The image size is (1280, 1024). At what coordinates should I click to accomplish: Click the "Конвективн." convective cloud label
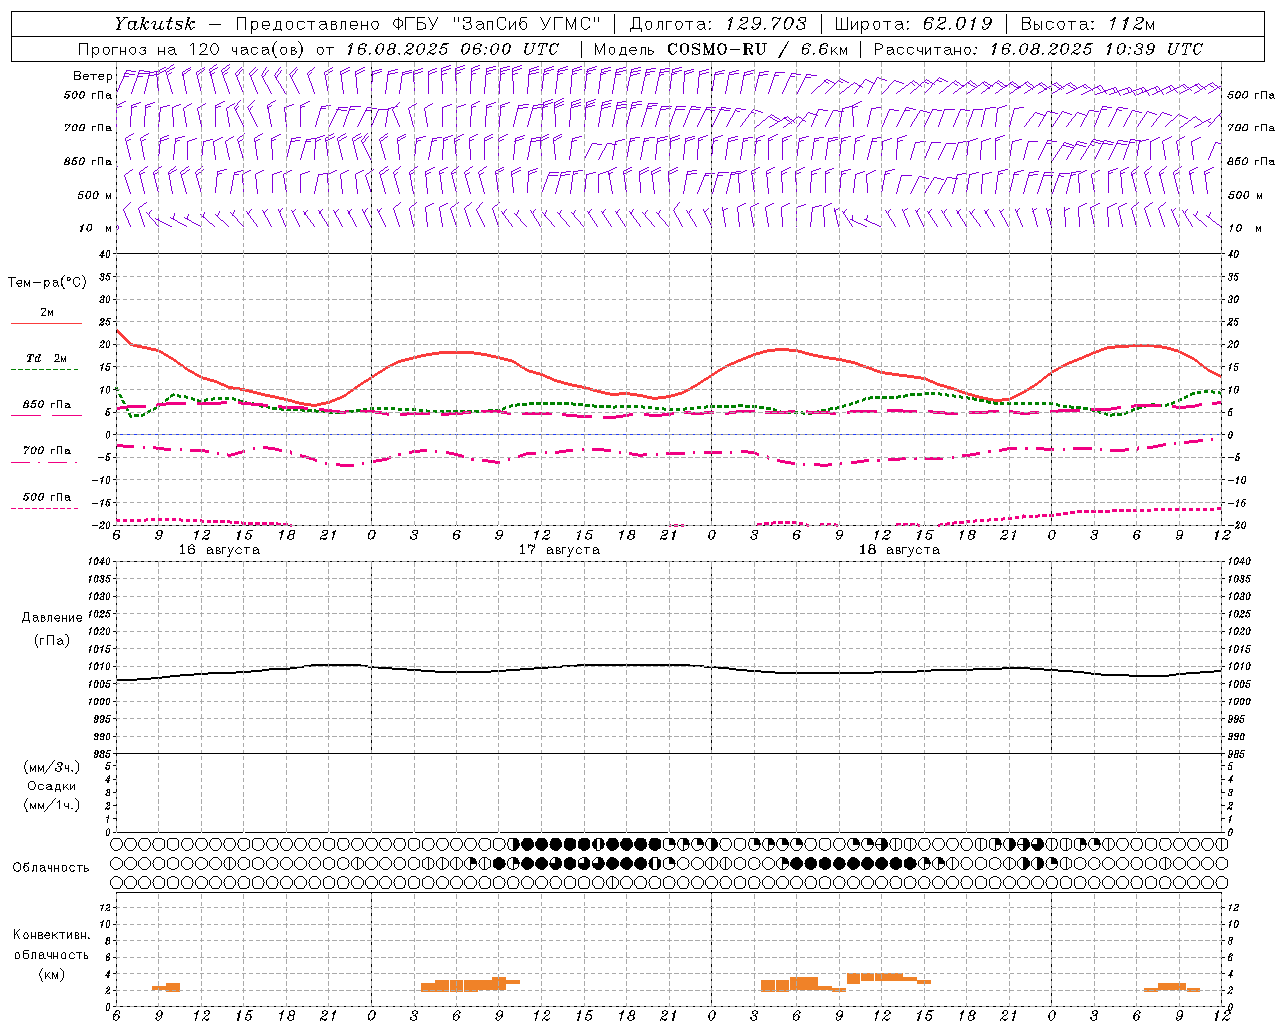click(x=52, y=935)
